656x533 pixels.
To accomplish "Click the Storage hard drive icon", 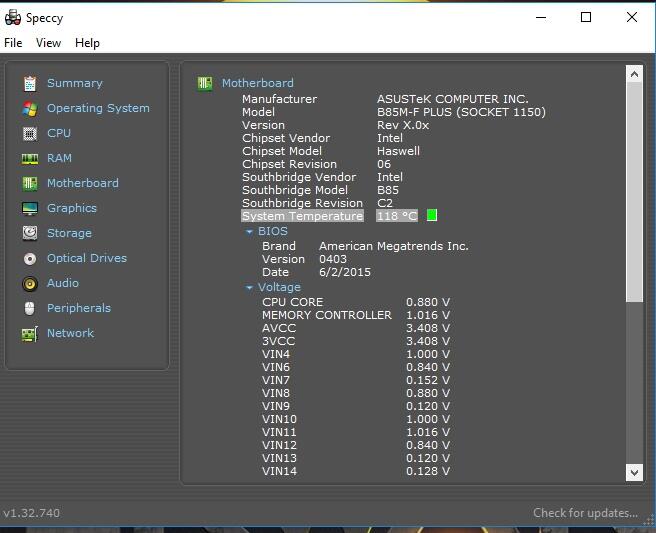I will tap(30, 233).
